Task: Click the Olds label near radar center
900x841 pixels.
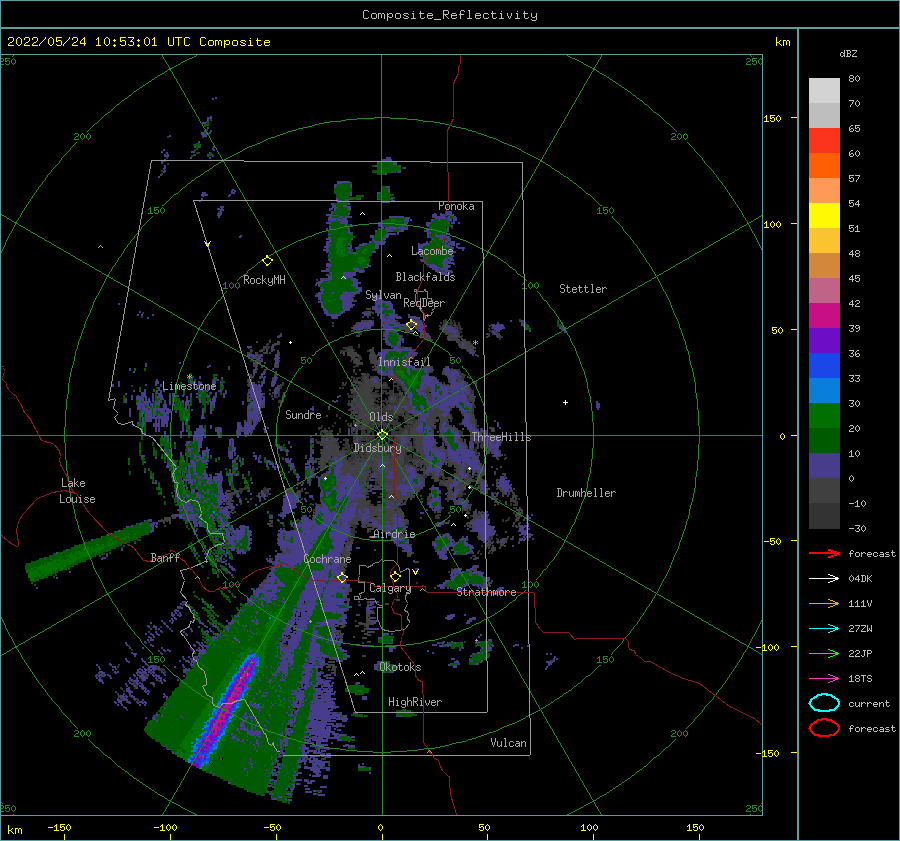Action: pyautogui.click(x=381, y=417)
